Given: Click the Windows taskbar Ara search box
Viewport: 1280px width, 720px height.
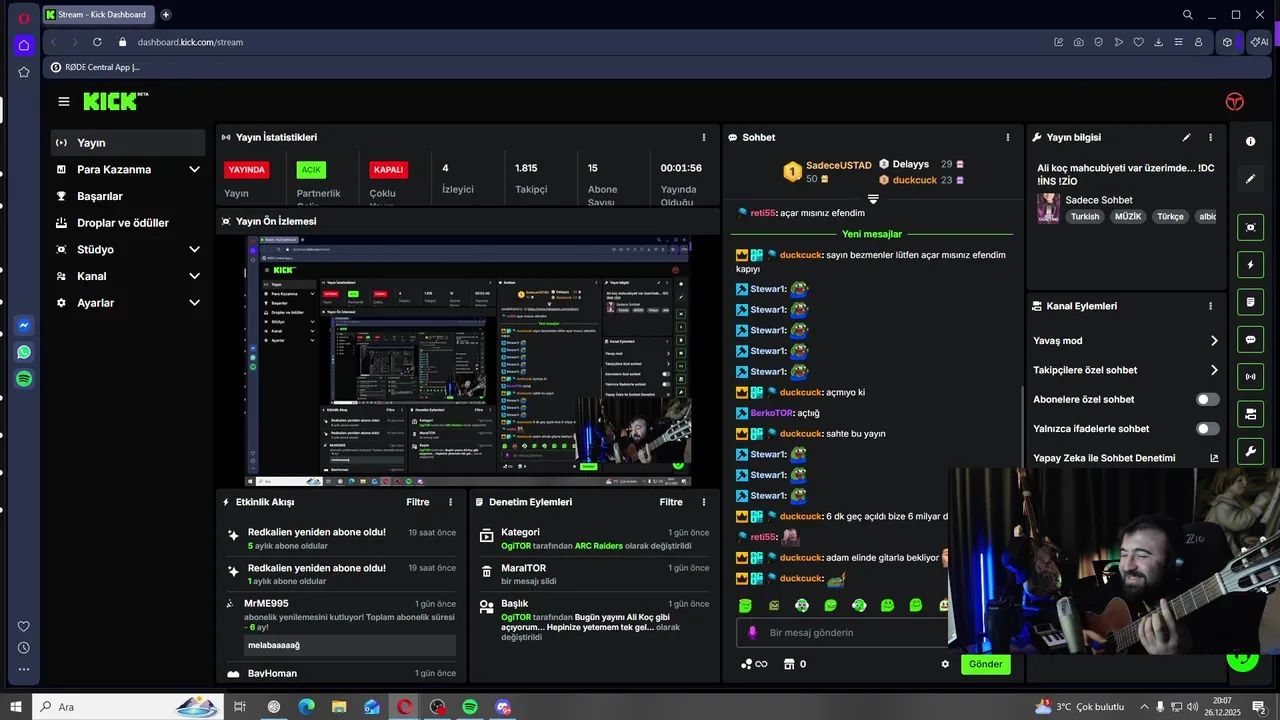Looking at the screenshot, I should tap(127, 707).
